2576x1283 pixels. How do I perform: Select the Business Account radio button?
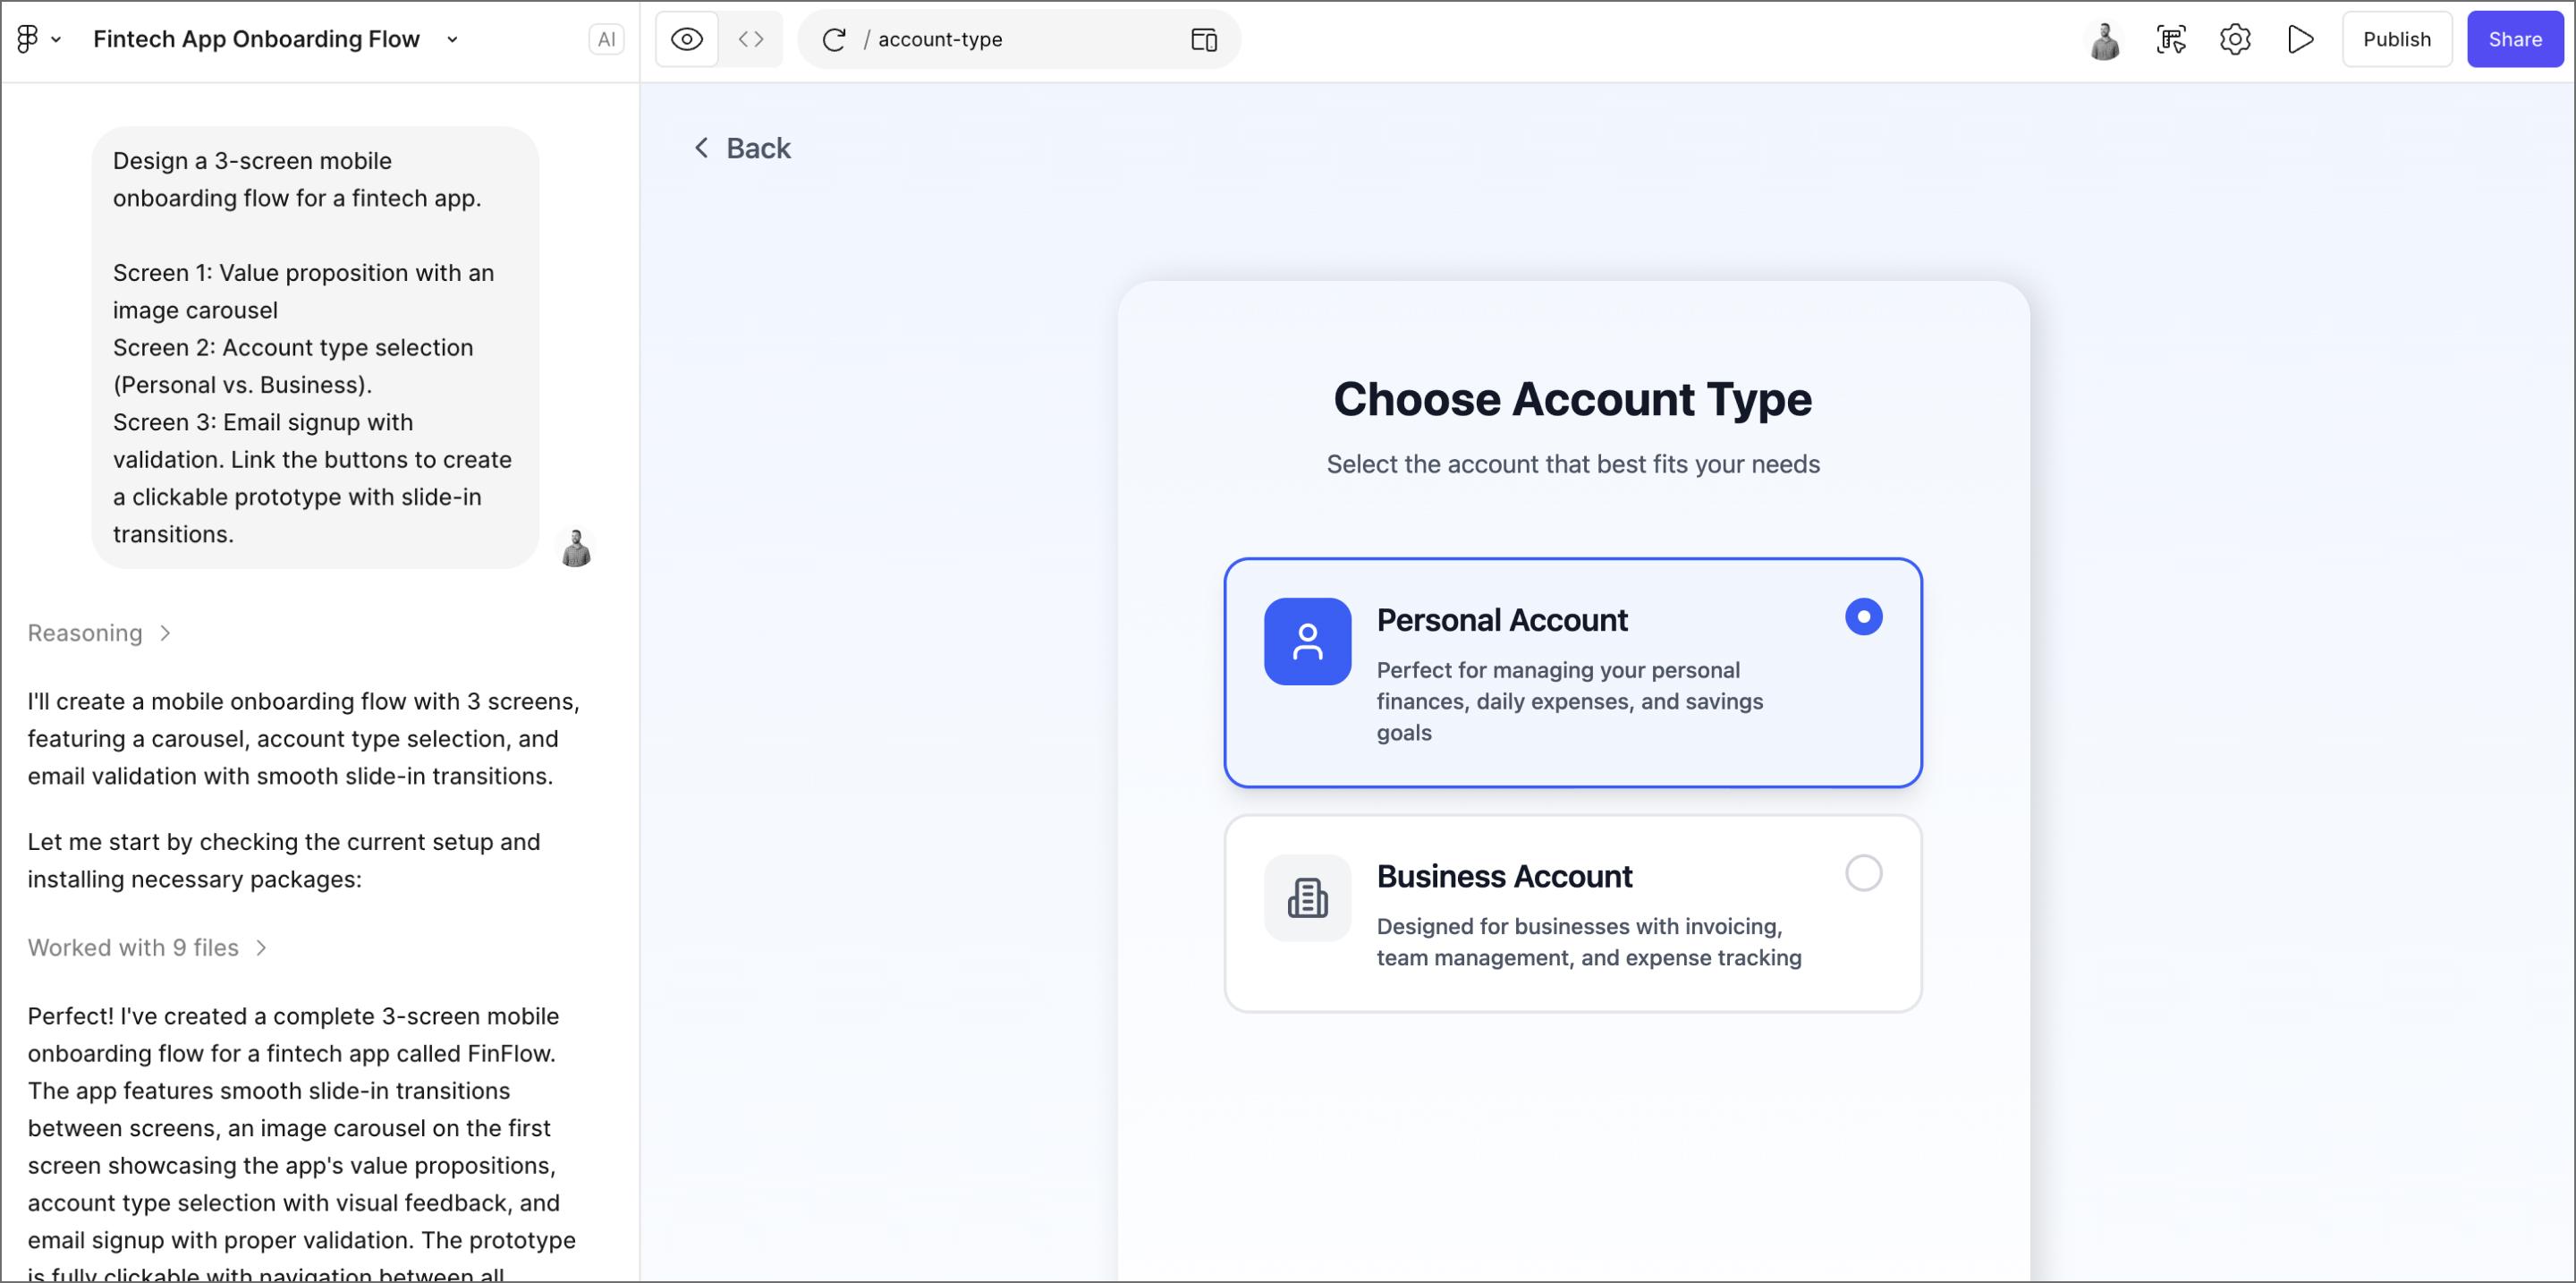coord(1863,873)
